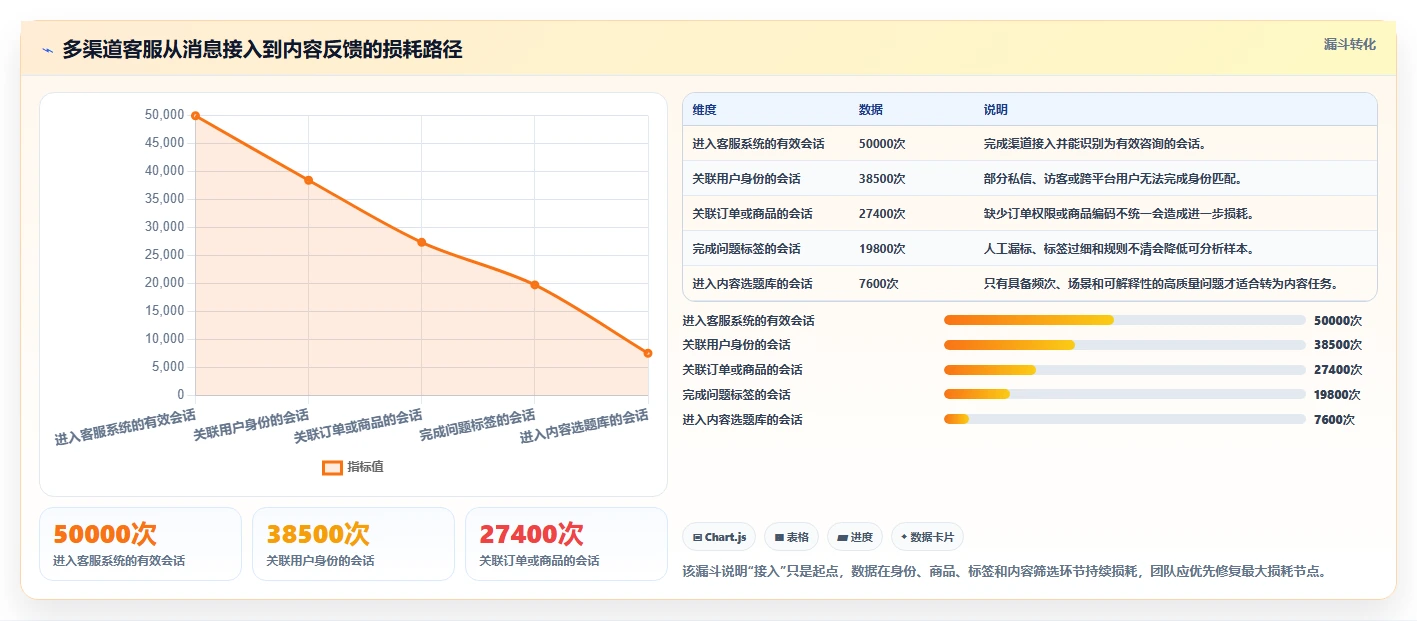The image size is (1417, 621).
Task: Click the progress bar for 关联订单或商品的会话
Action: pos(1124,370)
